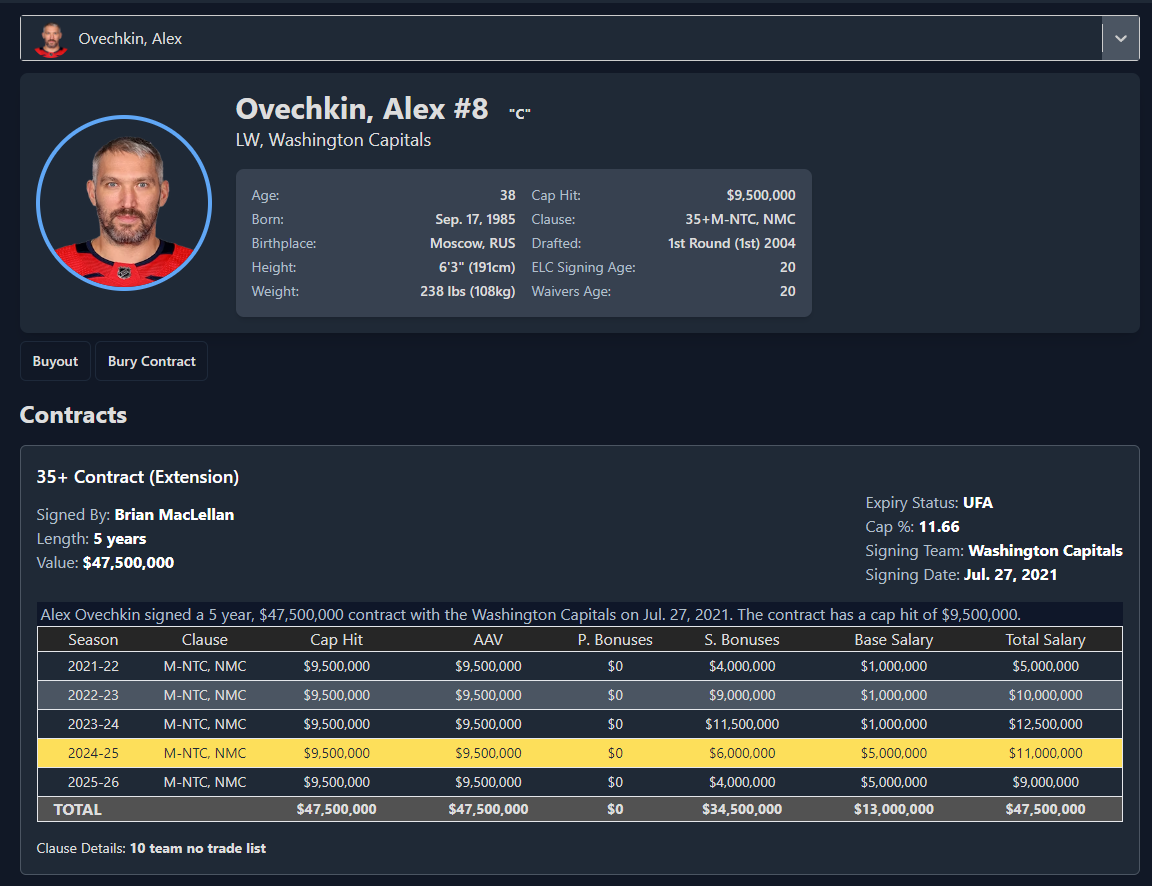This screenshot has height=886, width=1152.
Task: Click the TOTAL row label
Action: [77, 810]
